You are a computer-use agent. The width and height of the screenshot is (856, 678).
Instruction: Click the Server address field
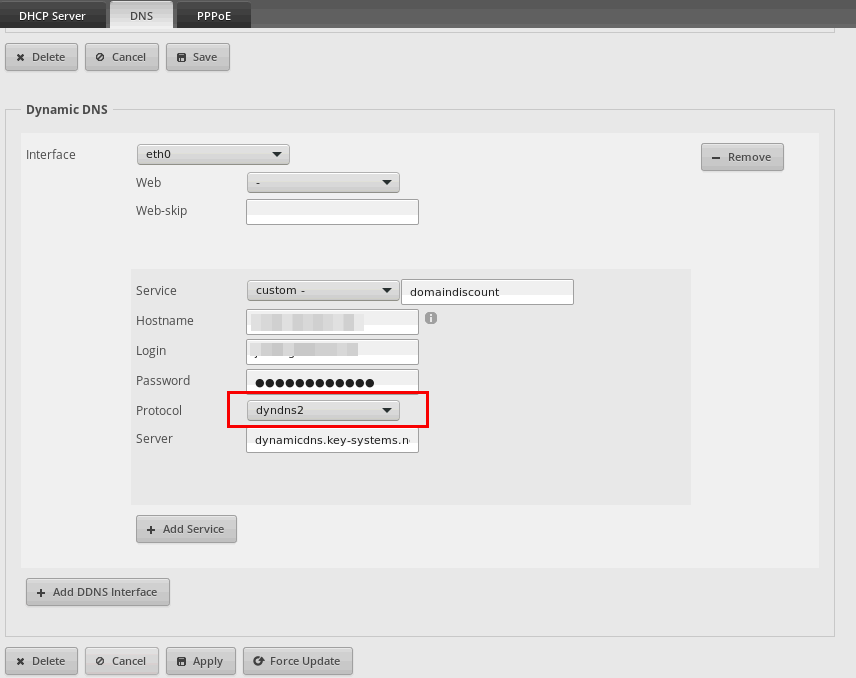(x=332, y=440)
